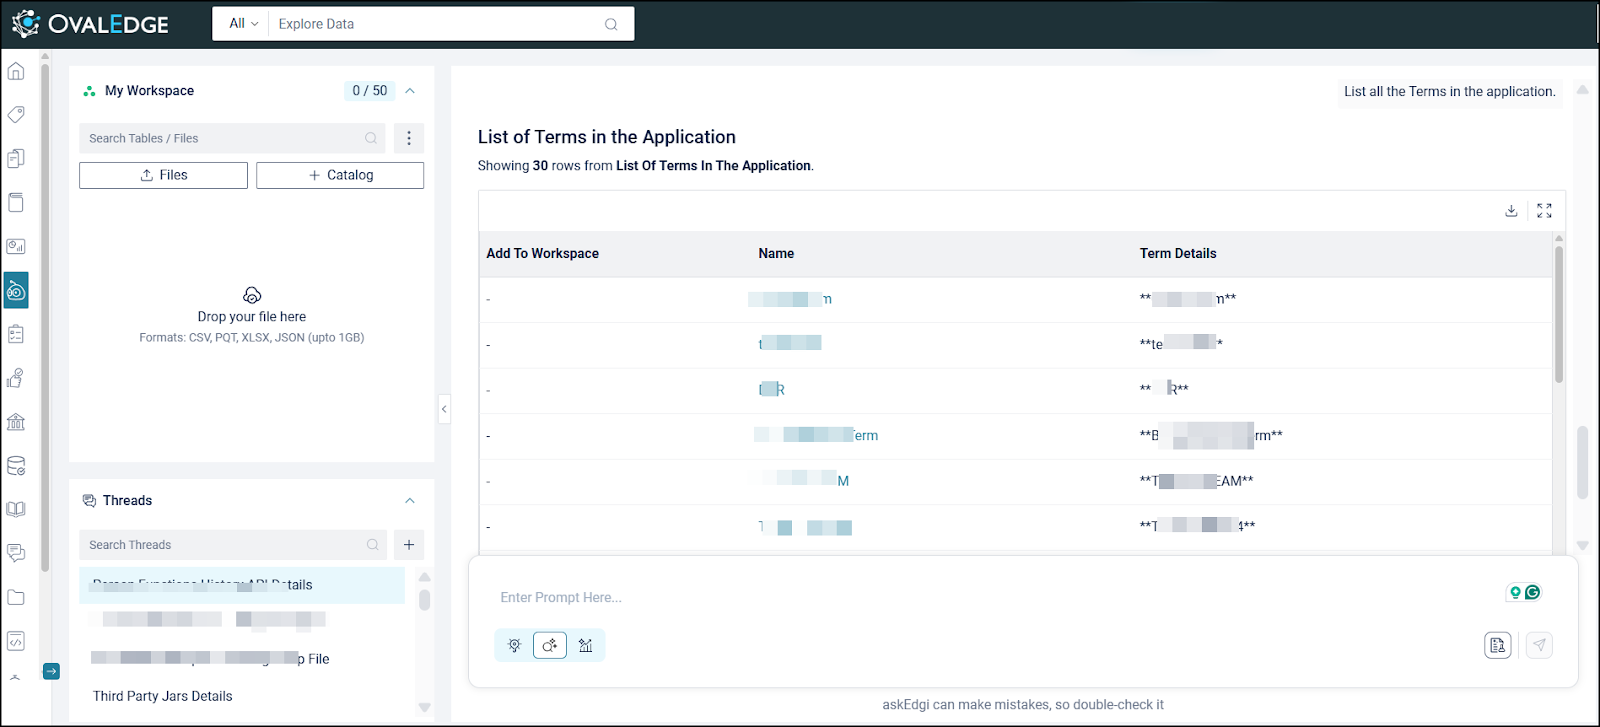Click the home icon in left sidebar
This screenshot has width=1600, height=727.
pos(16,71)
